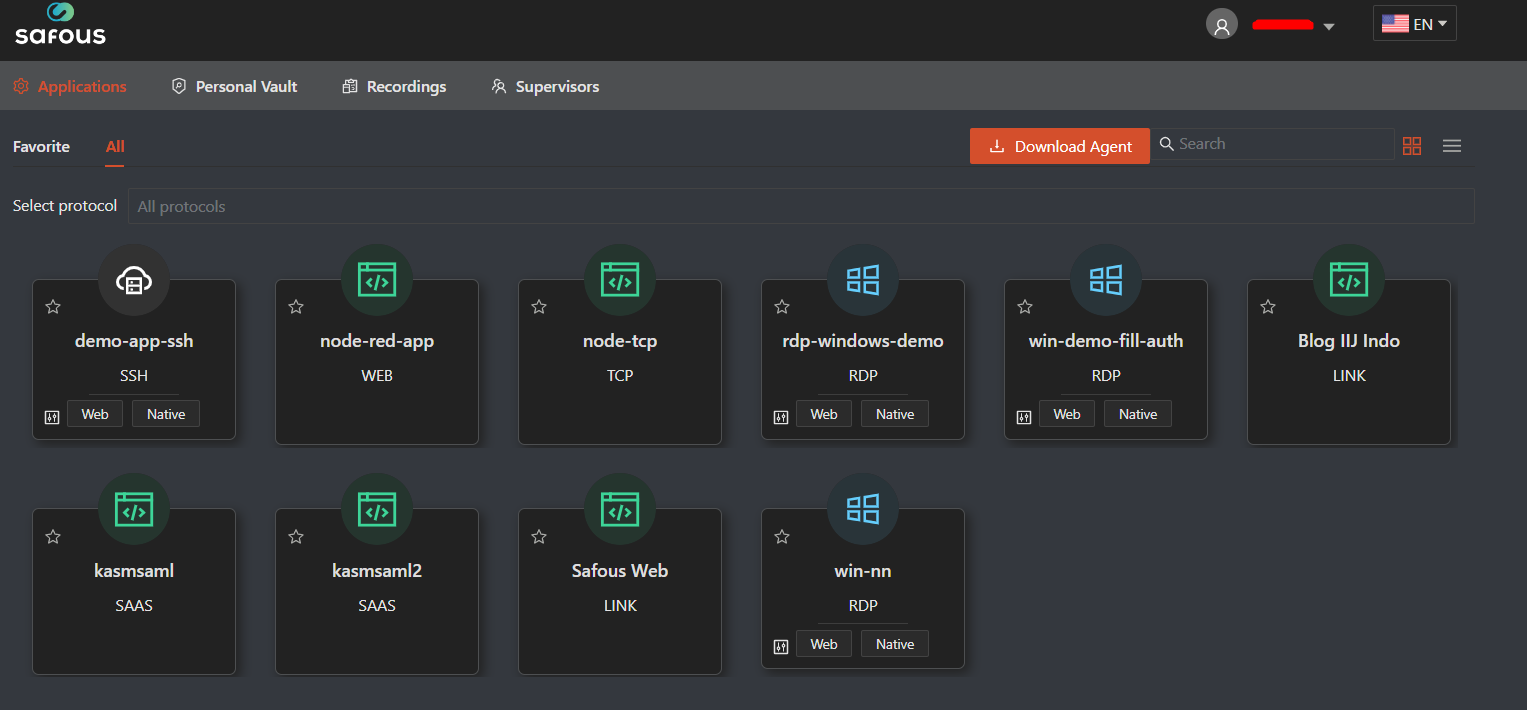Open settings icon on win-nn card
This screenshot has width=1527, height=710.
click(x=781, y=647)
